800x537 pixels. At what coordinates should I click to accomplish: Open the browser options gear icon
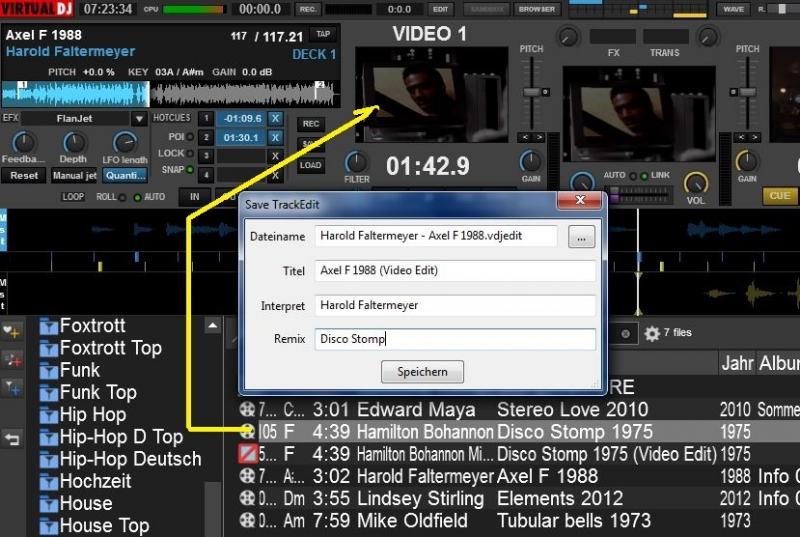point(652,334)
